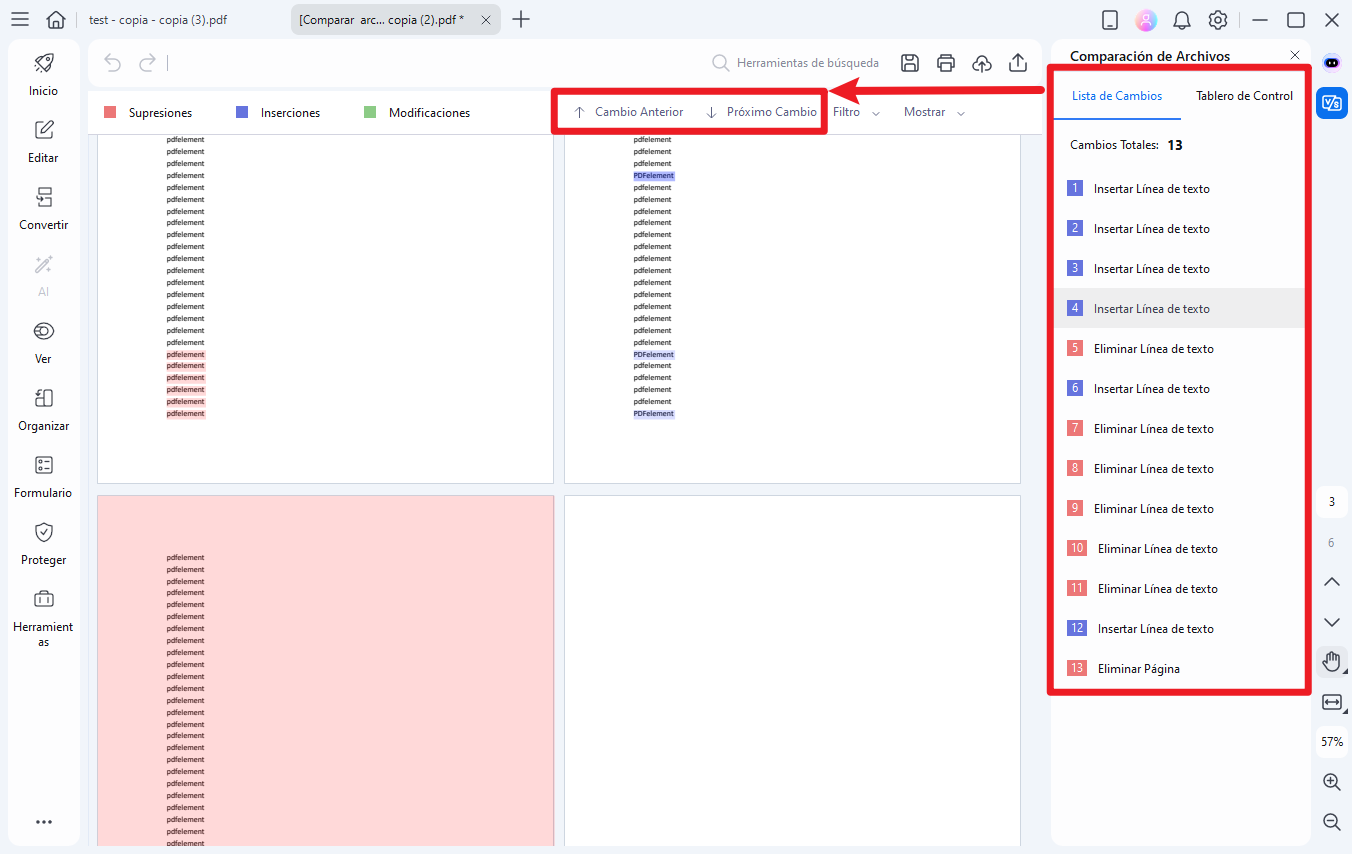
Task: Open the Inicio home panel
Action: (x=43, y=74)
